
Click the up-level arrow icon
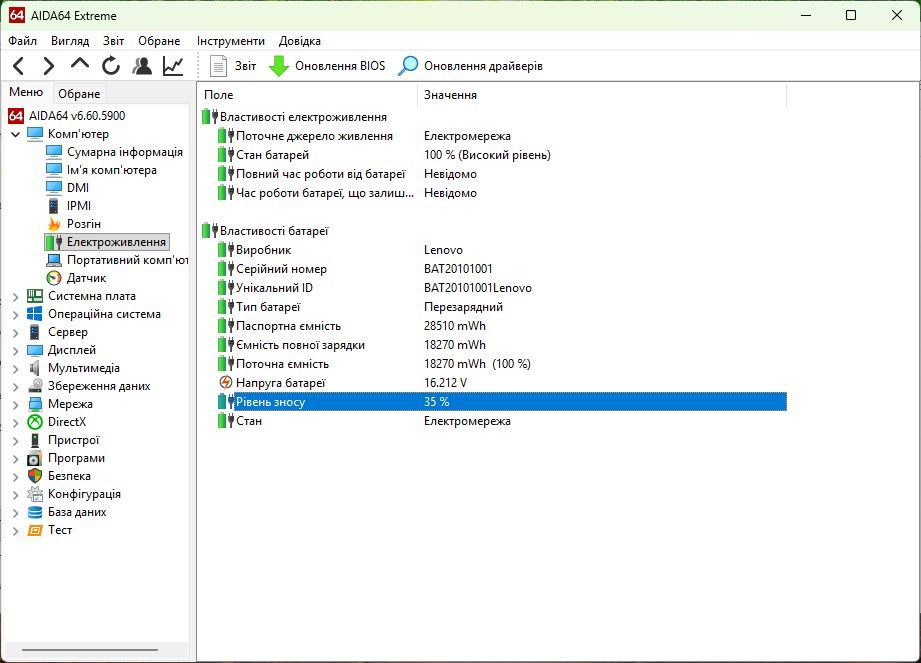click(80, 64)
